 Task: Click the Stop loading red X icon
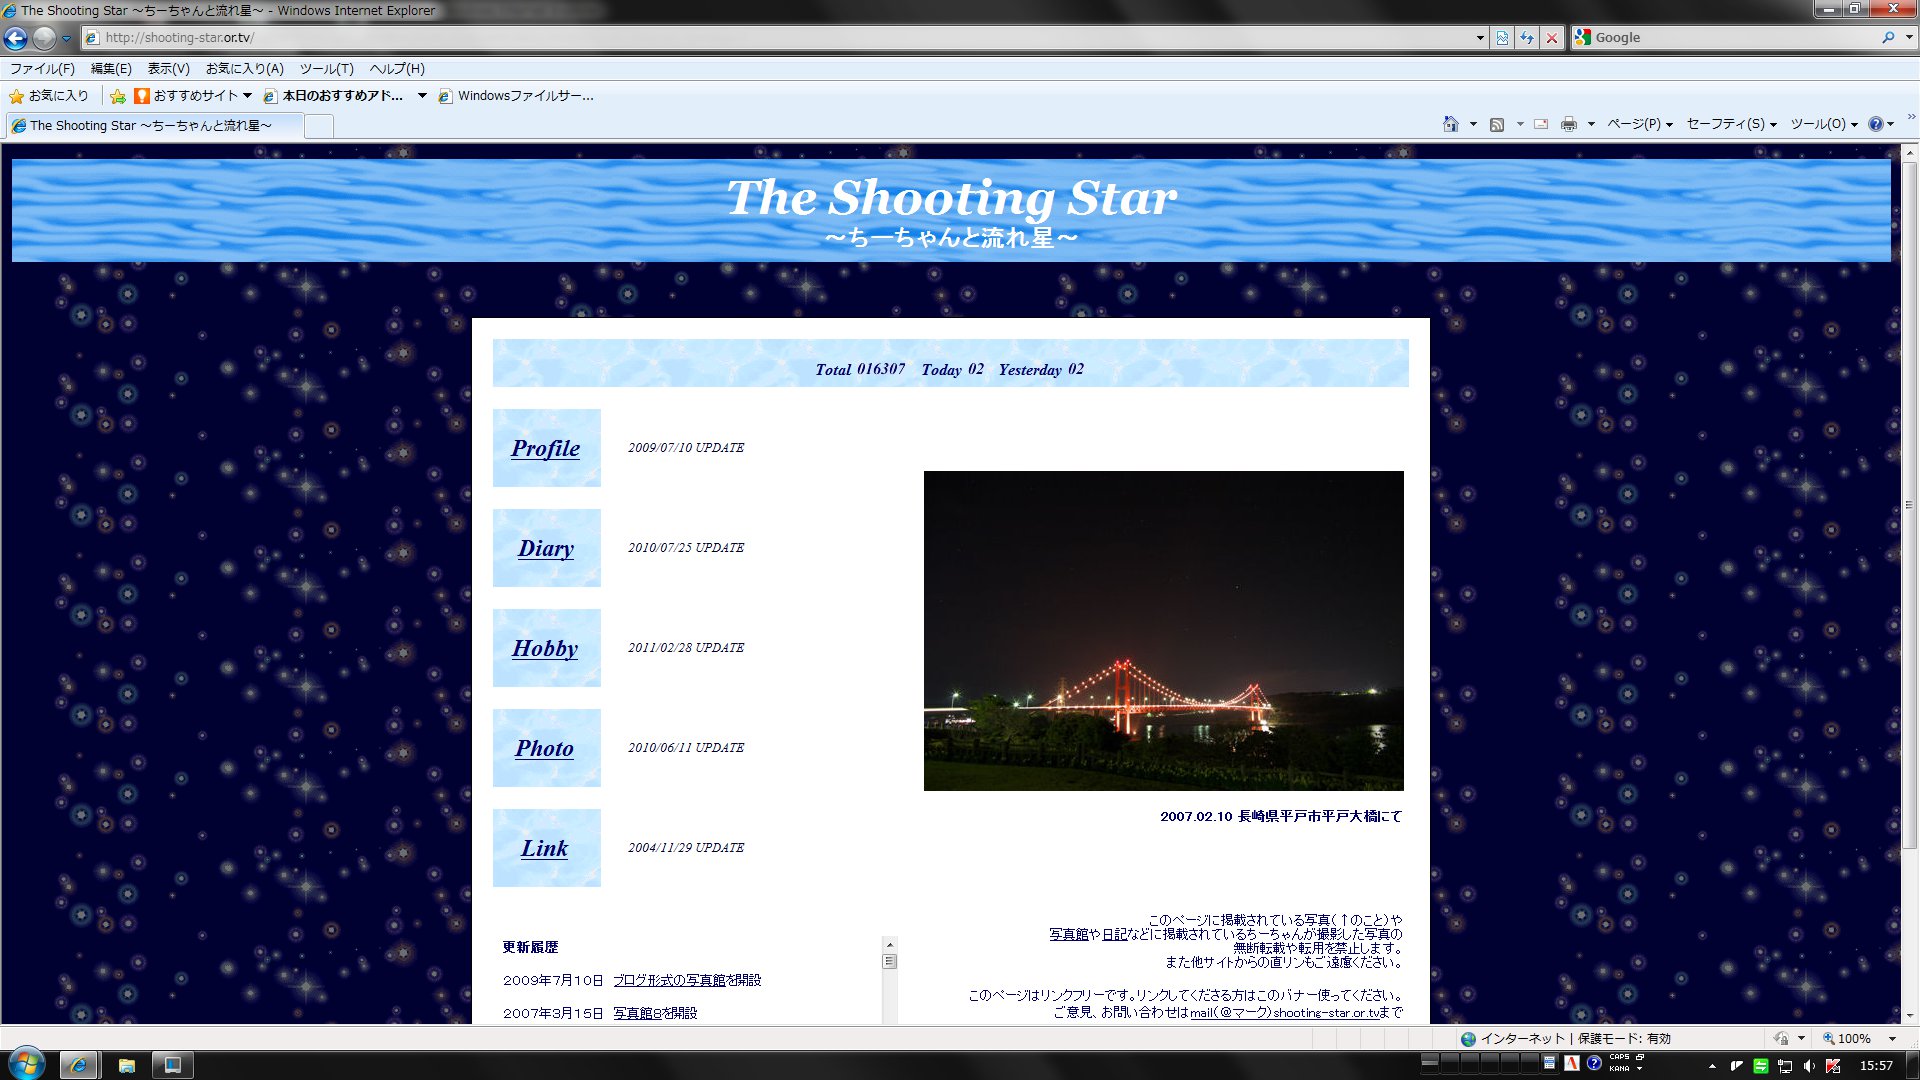1552,38
